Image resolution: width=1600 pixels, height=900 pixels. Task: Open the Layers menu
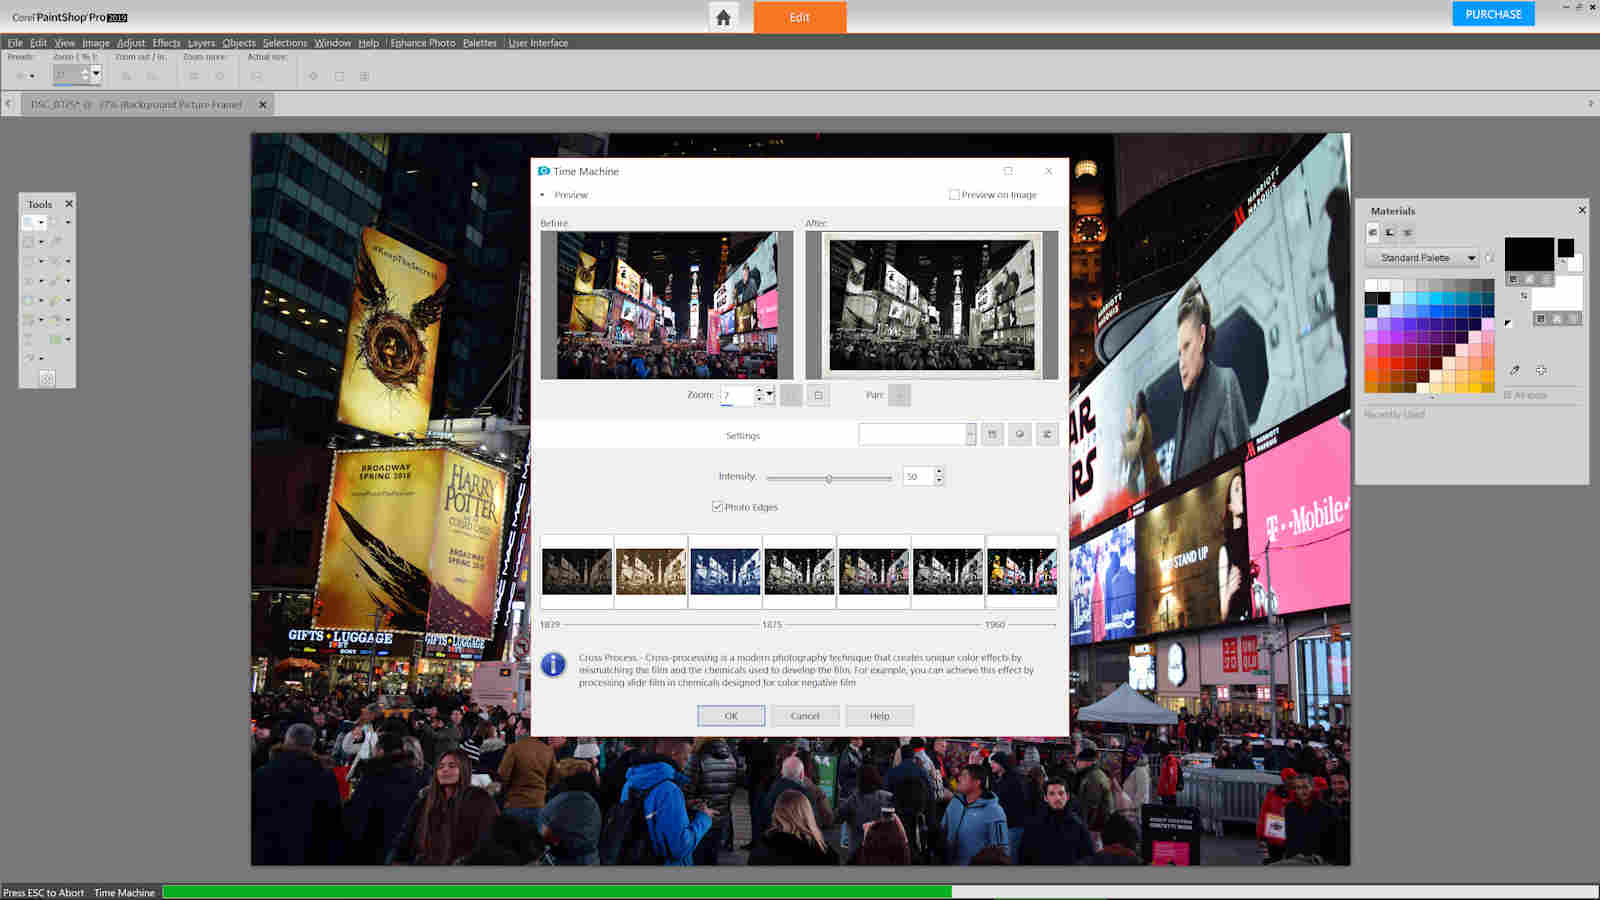201,43
